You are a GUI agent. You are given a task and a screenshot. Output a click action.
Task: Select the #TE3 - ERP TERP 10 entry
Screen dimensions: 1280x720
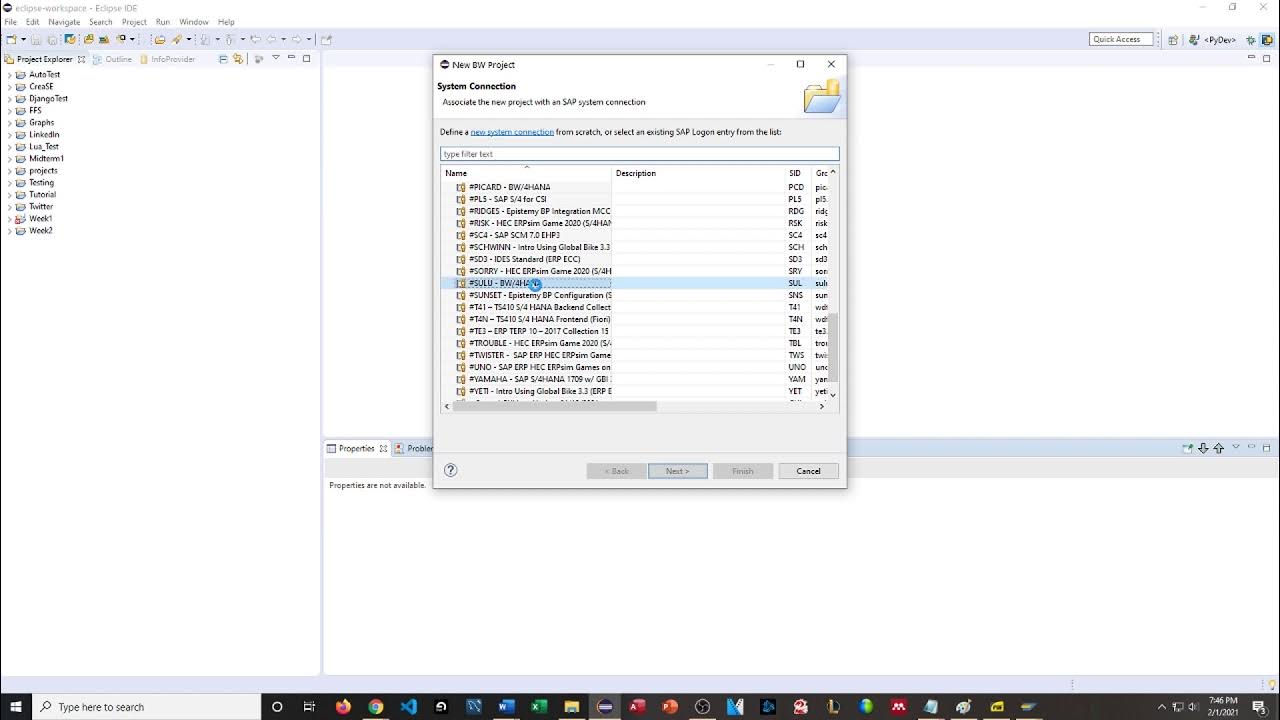click(533, 331)
